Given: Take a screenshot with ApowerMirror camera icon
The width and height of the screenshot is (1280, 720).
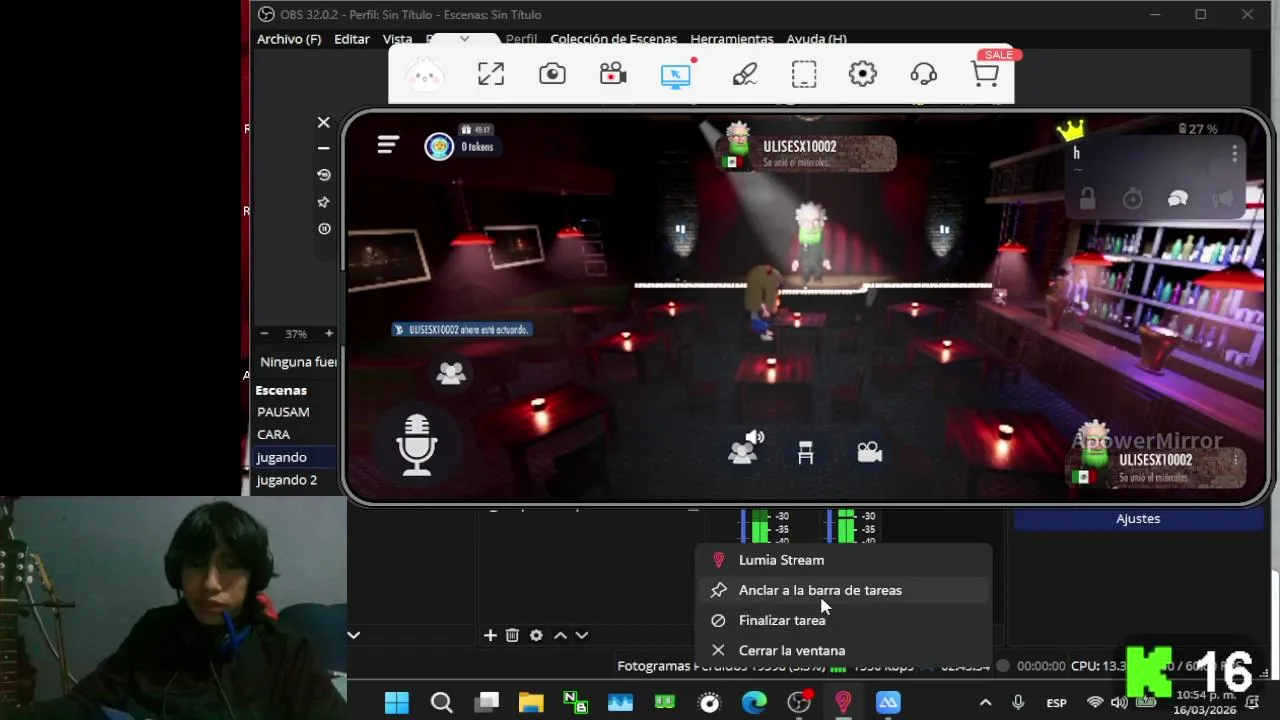Looking at the screenshot, I should pyautogui.click(x=552, y=74).
